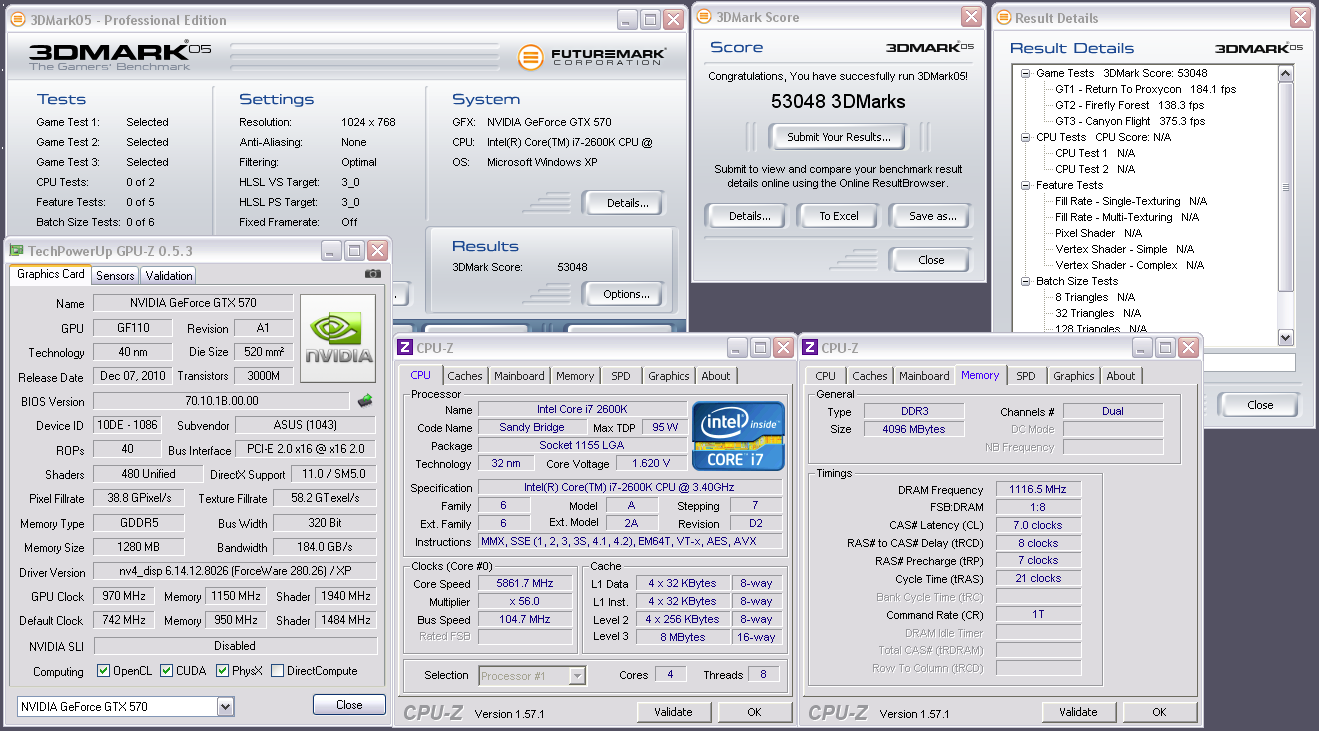Open About tab in left CPU-Z window

click(x=715, y=376)
